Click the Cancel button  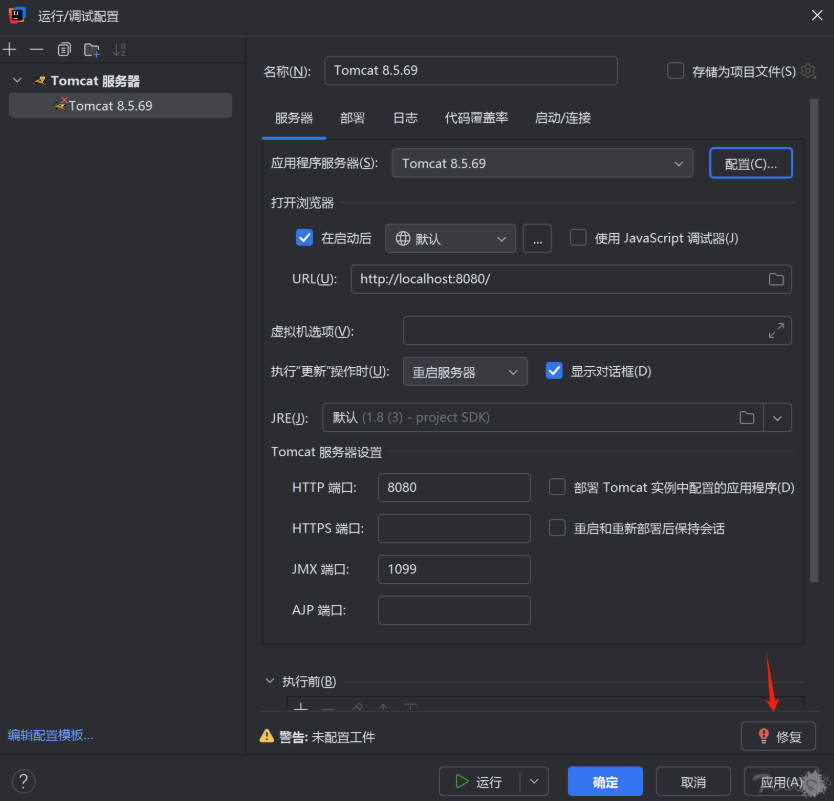693,781
